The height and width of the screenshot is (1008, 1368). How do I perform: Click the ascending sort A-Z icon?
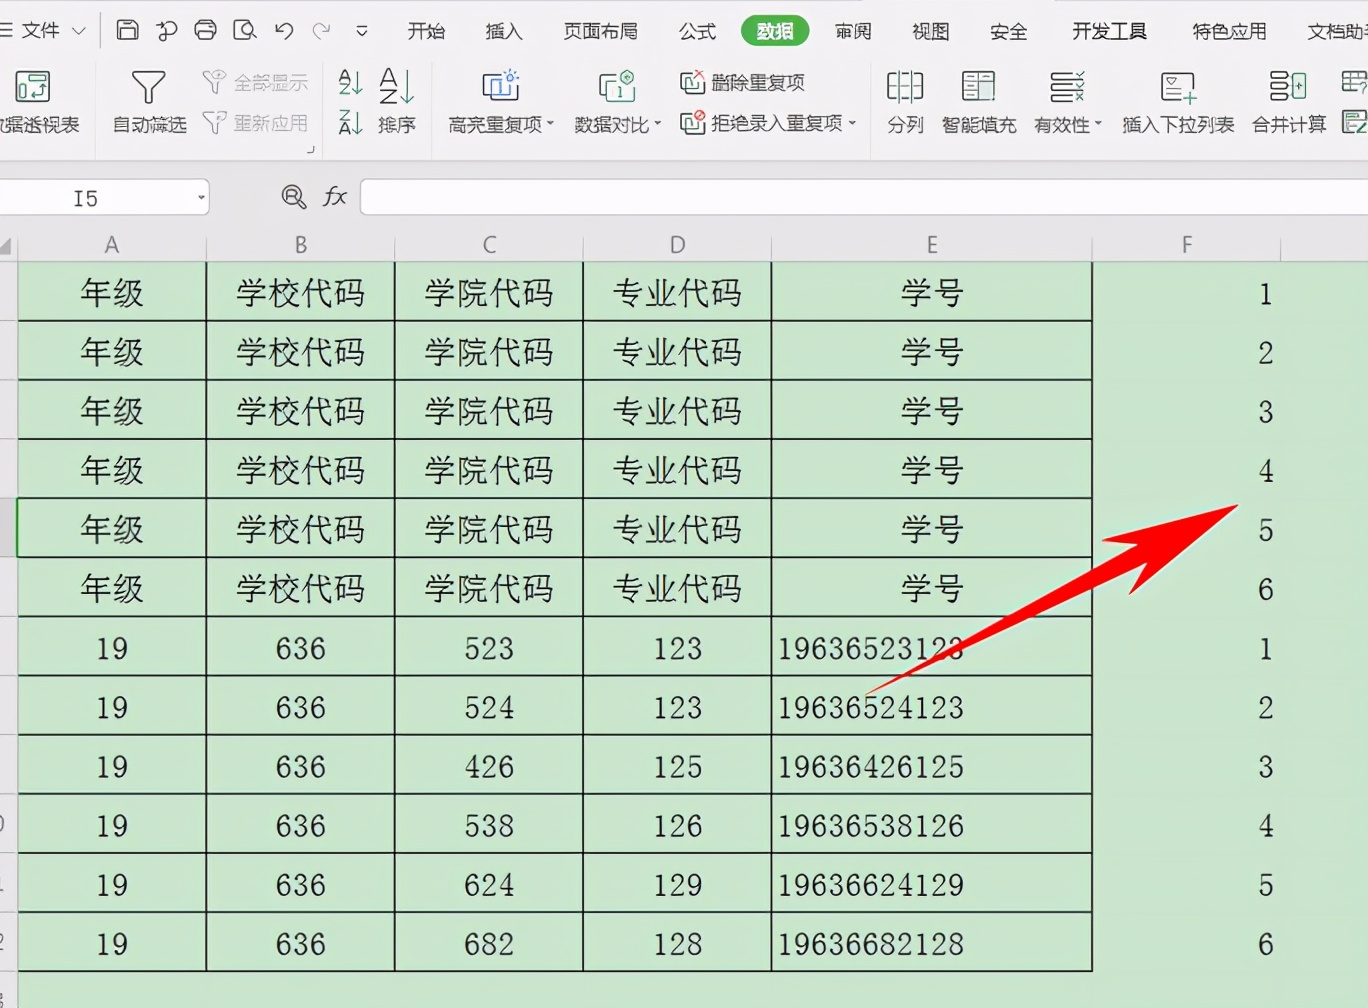(x=350, y=82)
